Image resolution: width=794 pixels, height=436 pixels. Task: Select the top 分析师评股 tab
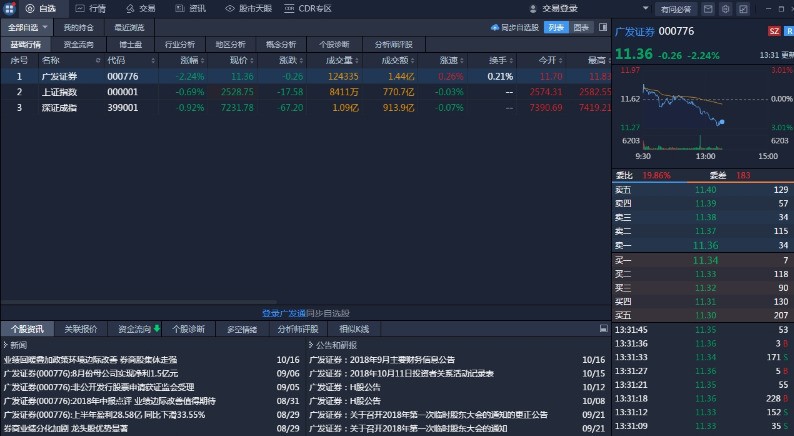click(394, 45)
